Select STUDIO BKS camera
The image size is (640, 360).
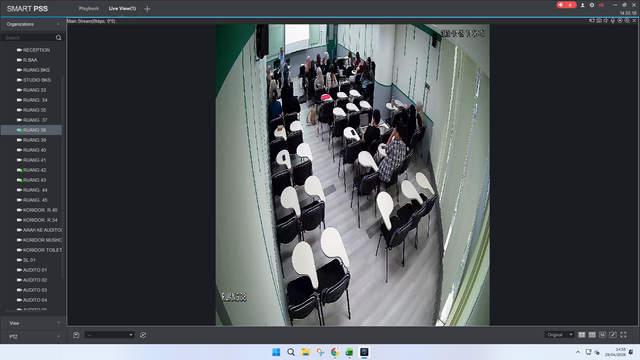[33, 80]
